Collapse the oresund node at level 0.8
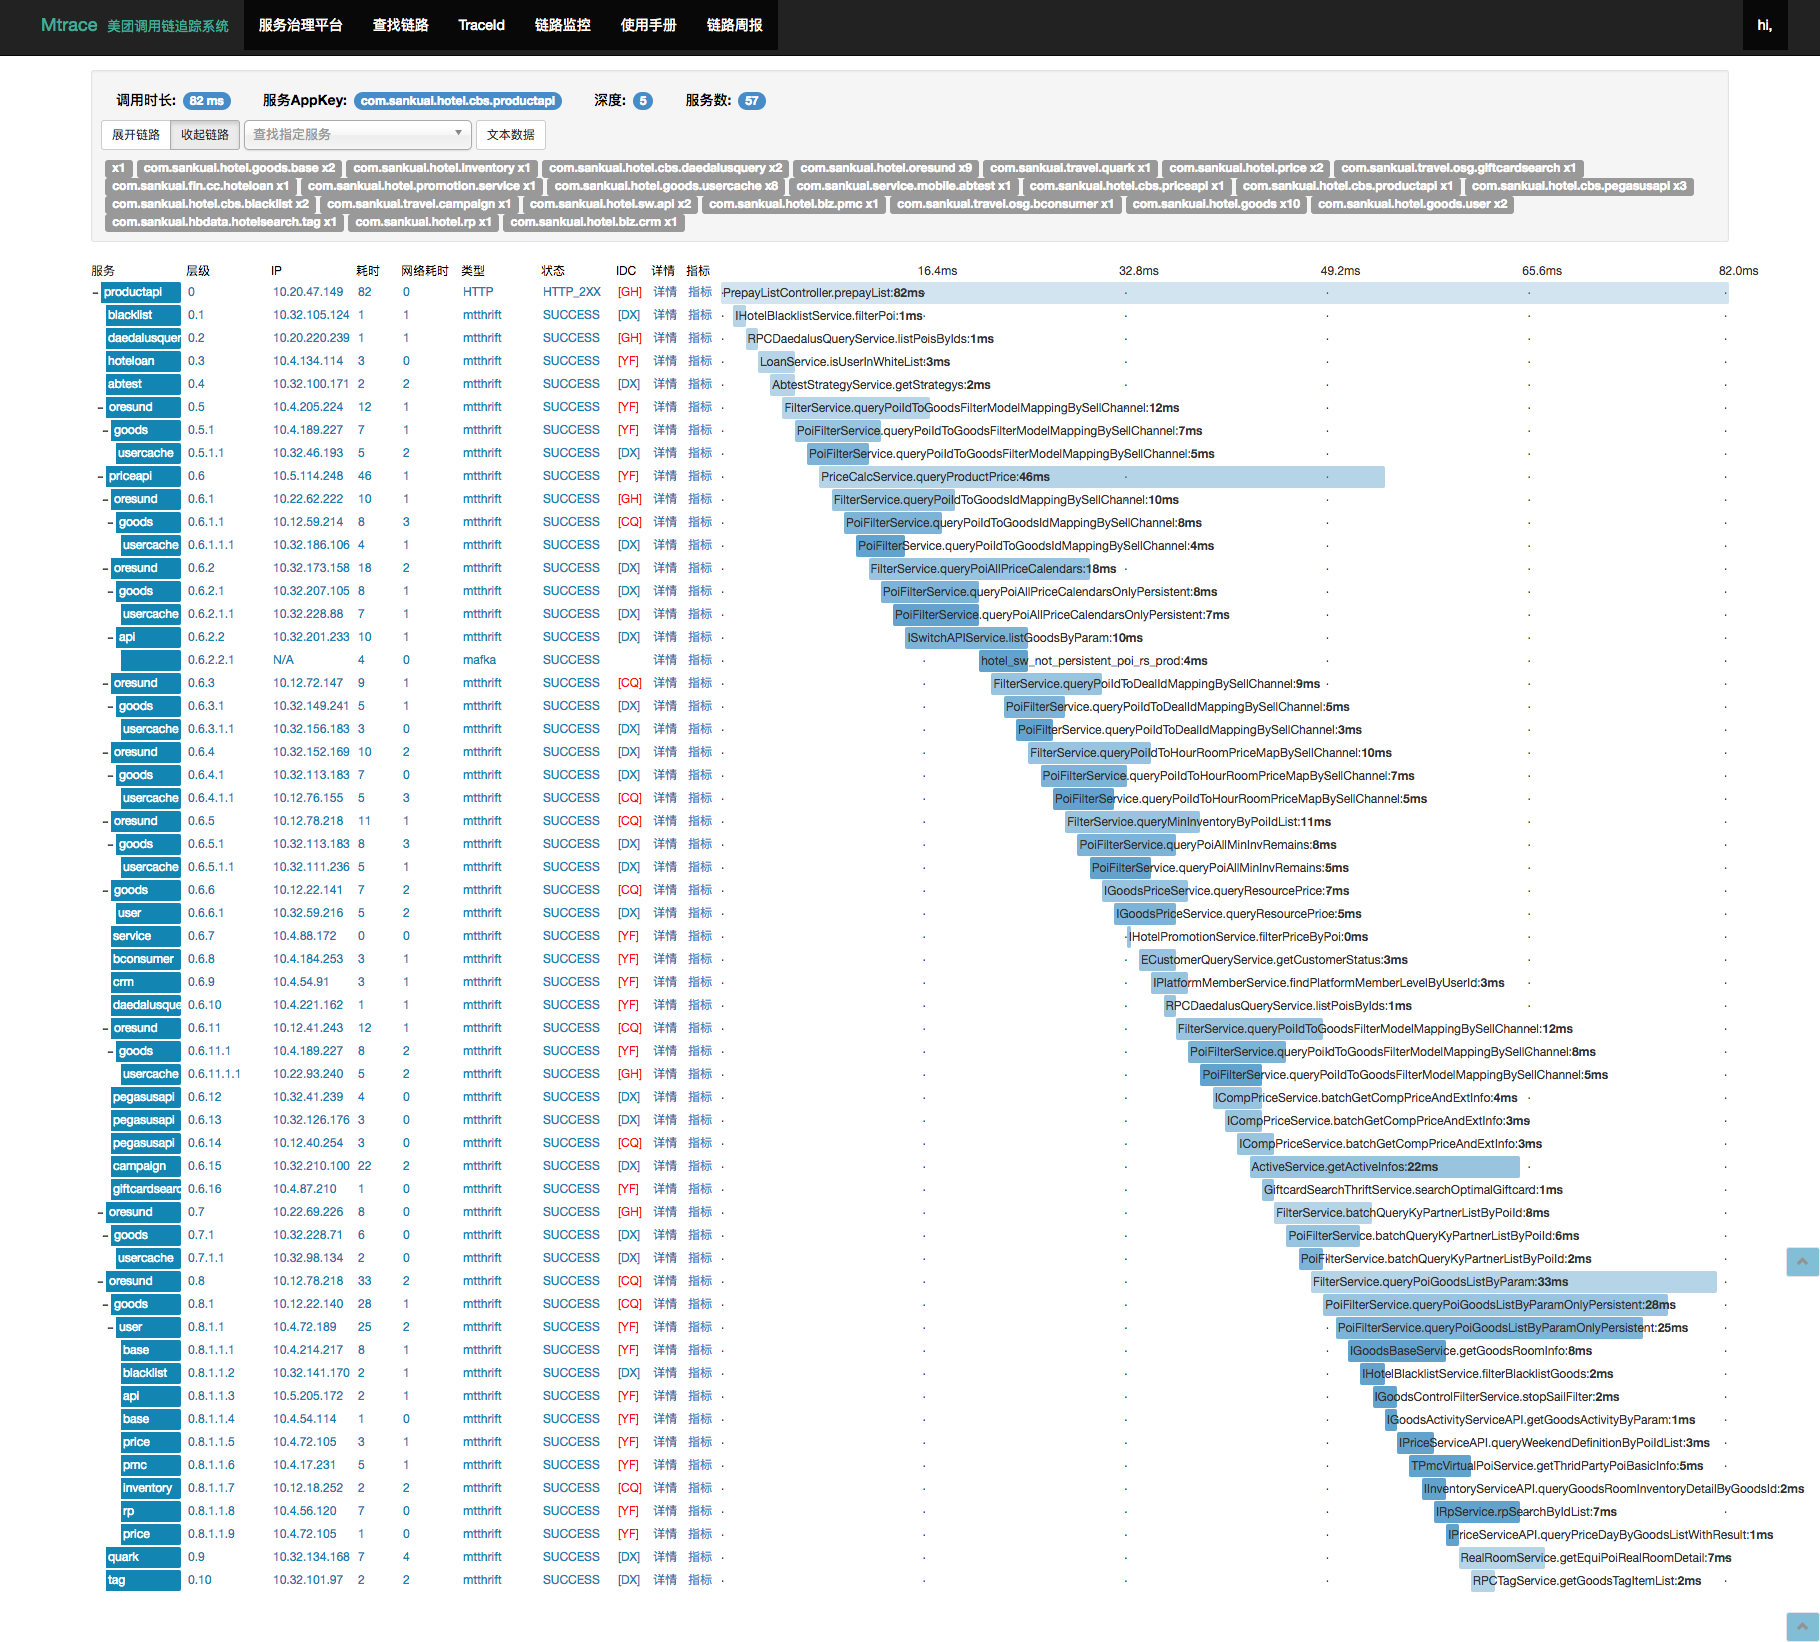 pyautogui.click(x=100, y=1282)
